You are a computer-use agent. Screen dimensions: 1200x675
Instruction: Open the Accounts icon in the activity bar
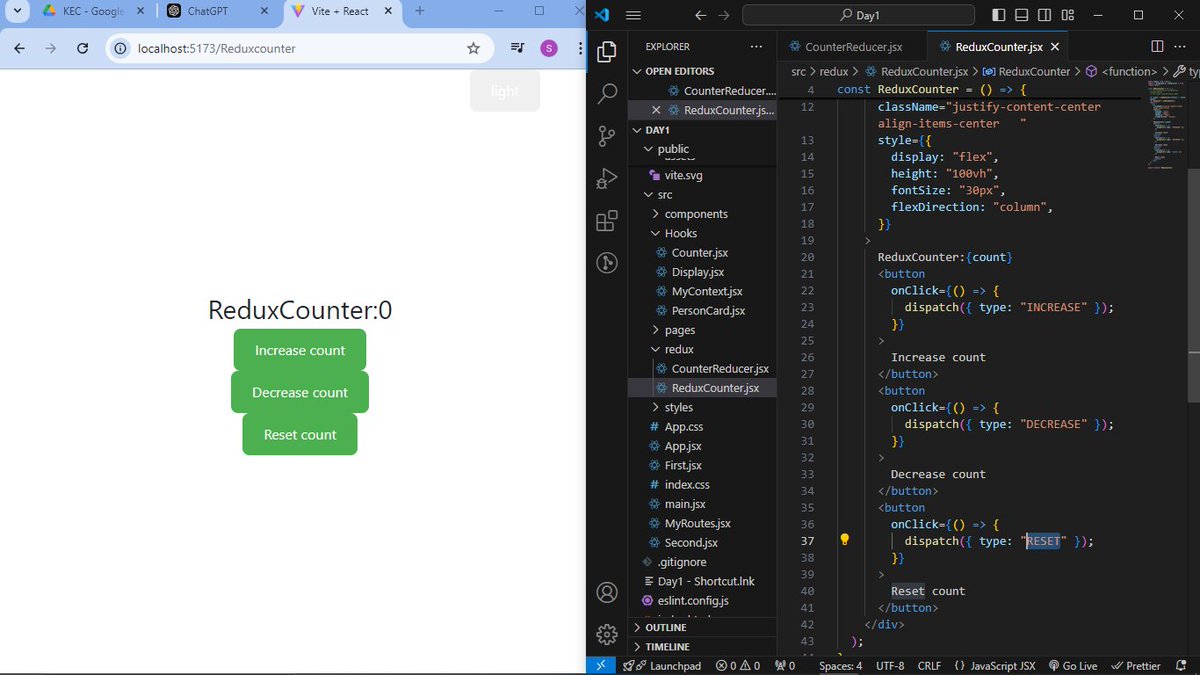pyautogui.click(x=606, y=592)
